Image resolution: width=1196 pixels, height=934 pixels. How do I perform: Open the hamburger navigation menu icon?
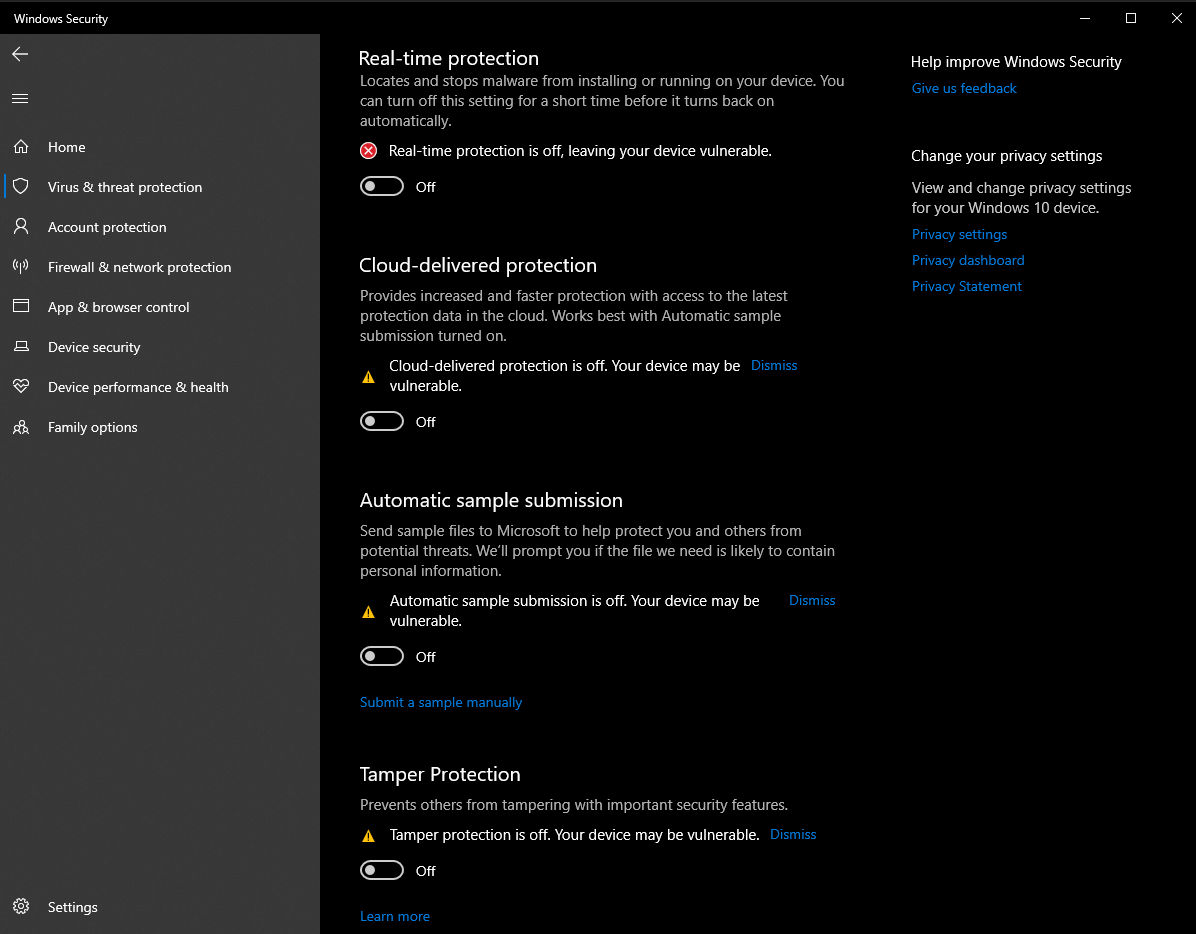point(20,98)
